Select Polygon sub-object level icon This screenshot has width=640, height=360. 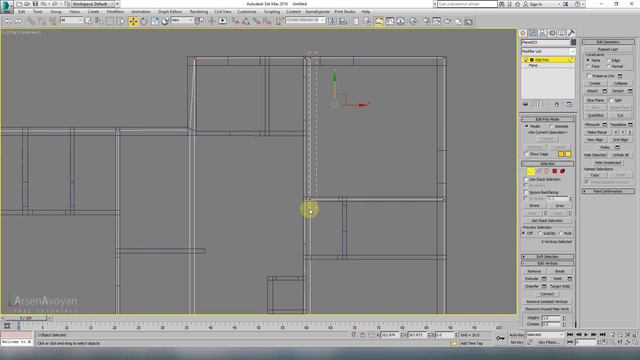[554, 171]
